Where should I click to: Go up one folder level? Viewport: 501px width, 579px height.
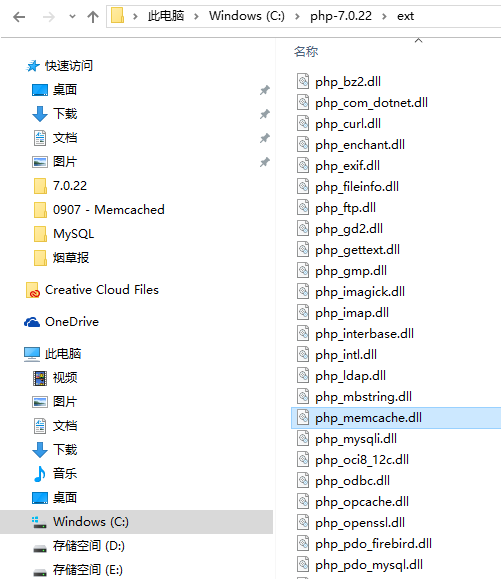coord(93,17)
